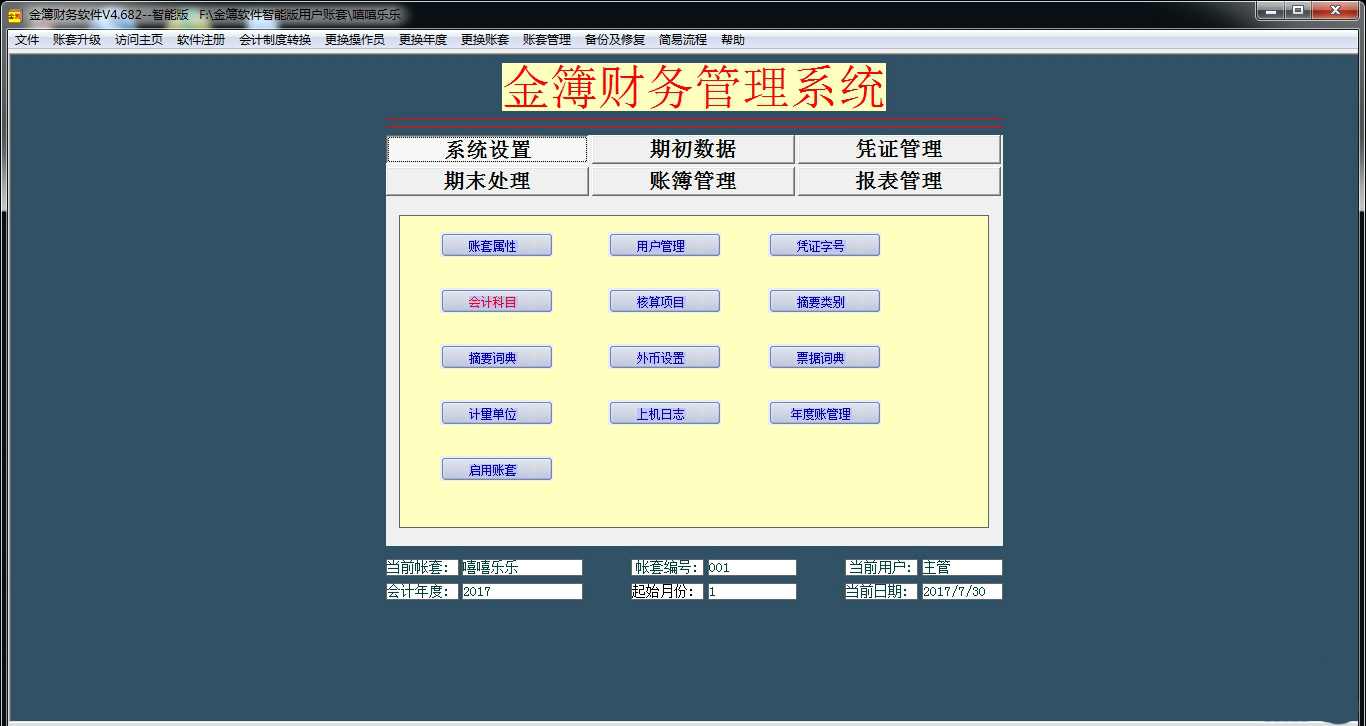Switch to the 报表管理 tab
The height and width of the screenshot is (726, 1366).
pyautogui.click(x=899, y=181)
